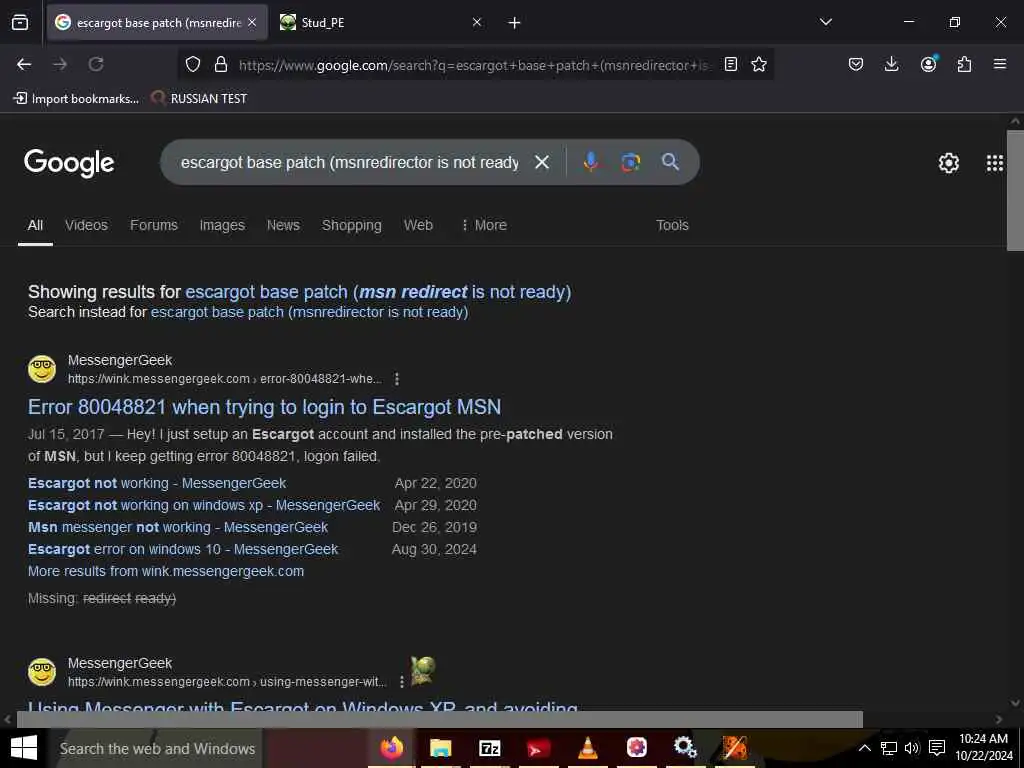
Task: Launch VLC media player from the taskbar
Action: (587, 748)
